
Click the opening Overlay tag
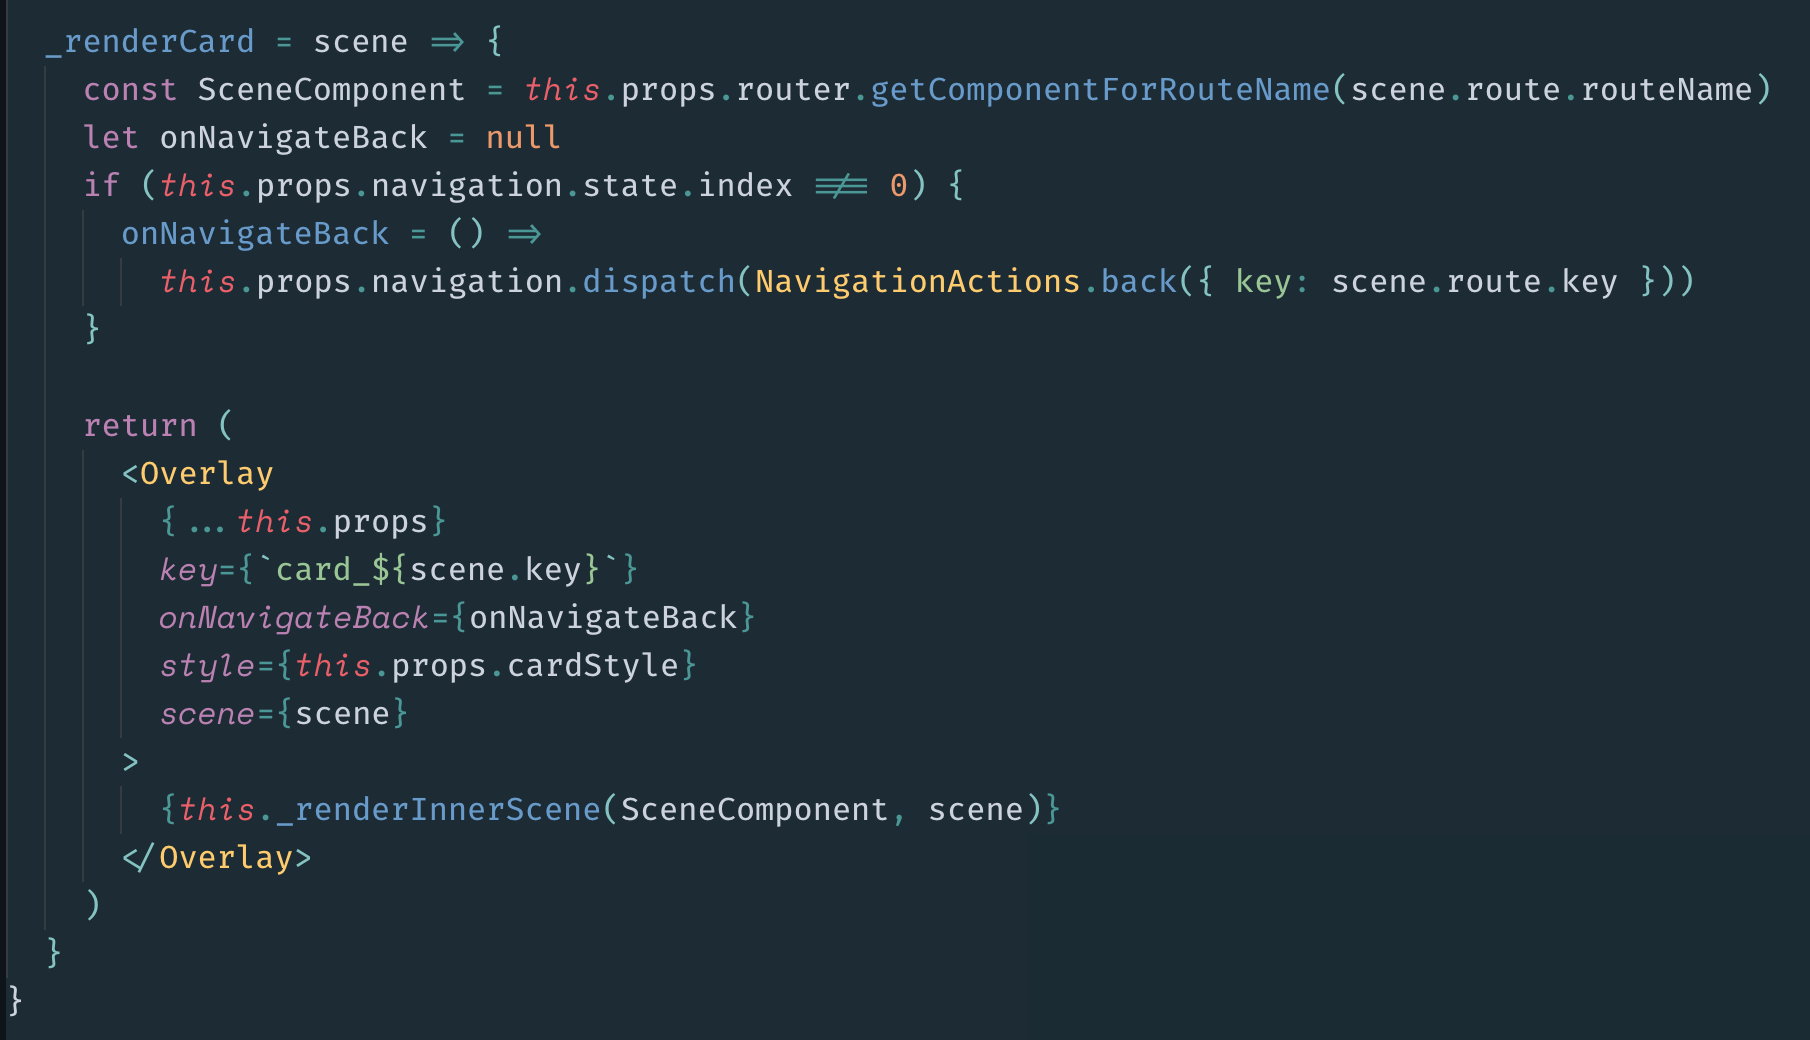pos(197,474)
